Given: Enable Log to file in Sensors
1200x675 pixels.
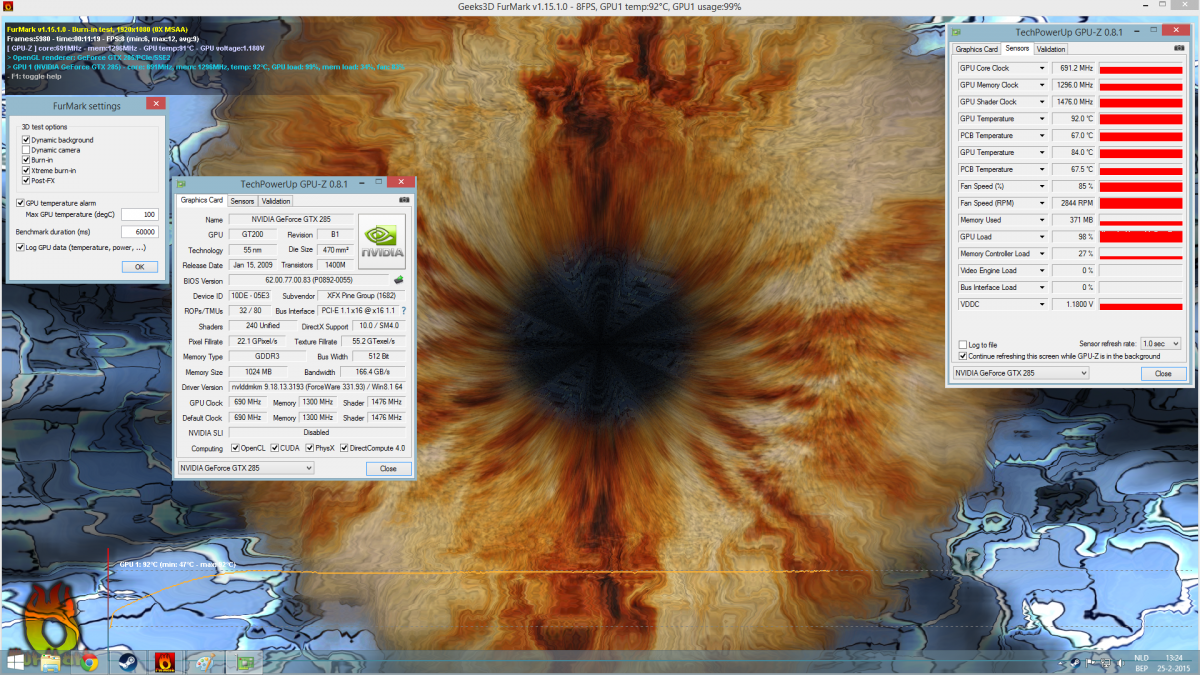Looking at the screenshot, I should [963, 344].
